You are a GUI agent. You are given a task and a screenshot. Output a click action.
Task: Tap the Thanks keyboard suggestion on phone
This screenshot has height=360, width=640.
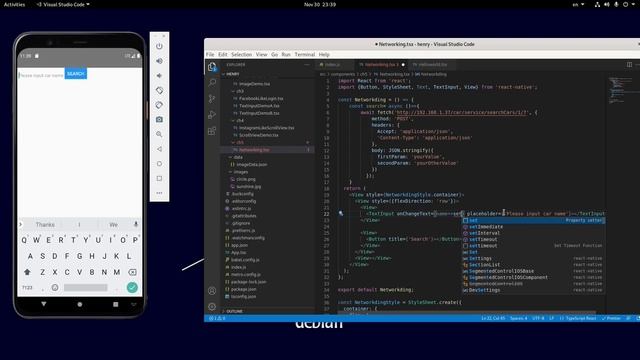pyautogui.click(x=45, y=224)
